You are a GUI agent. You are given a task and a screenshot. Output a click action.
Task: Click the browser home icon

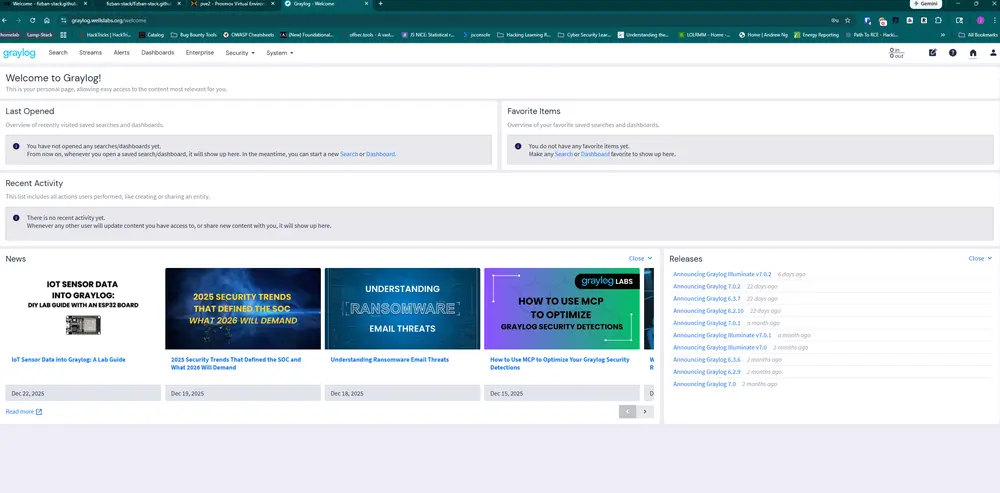(x=47, y=20)
